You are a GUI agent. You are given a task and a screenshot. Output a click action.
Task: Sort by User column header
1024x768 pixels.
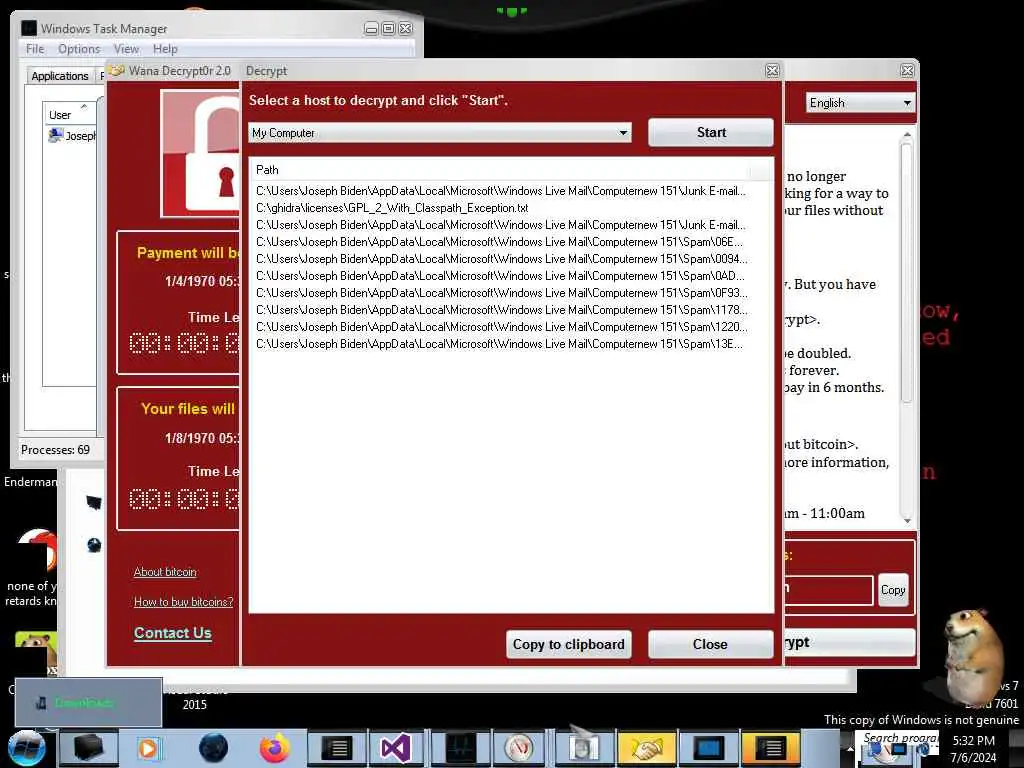pos(69,114)
